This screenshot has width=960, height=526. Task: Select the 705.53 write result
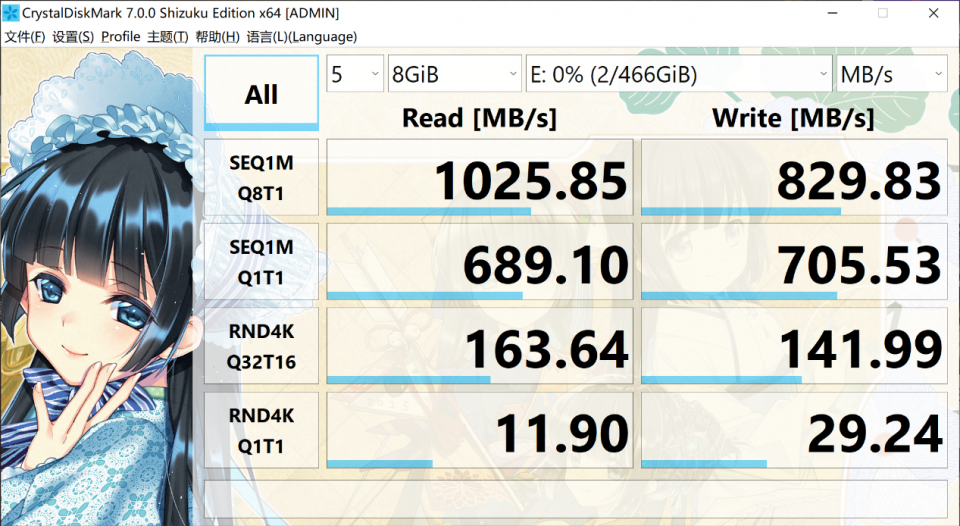point(794,262)
